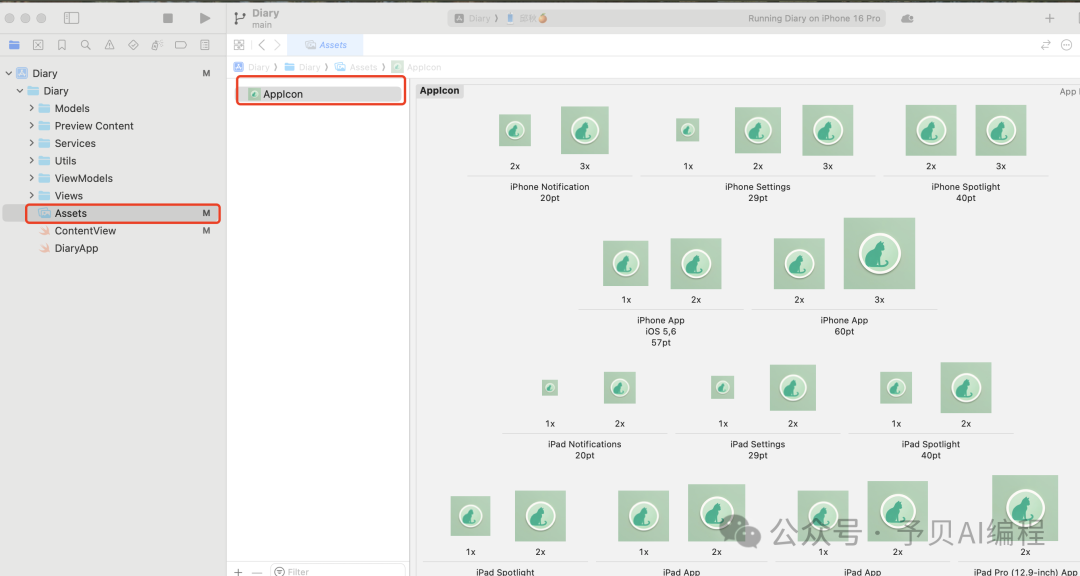Click the Xcode Cloud status icon

[x=907, y=18]
